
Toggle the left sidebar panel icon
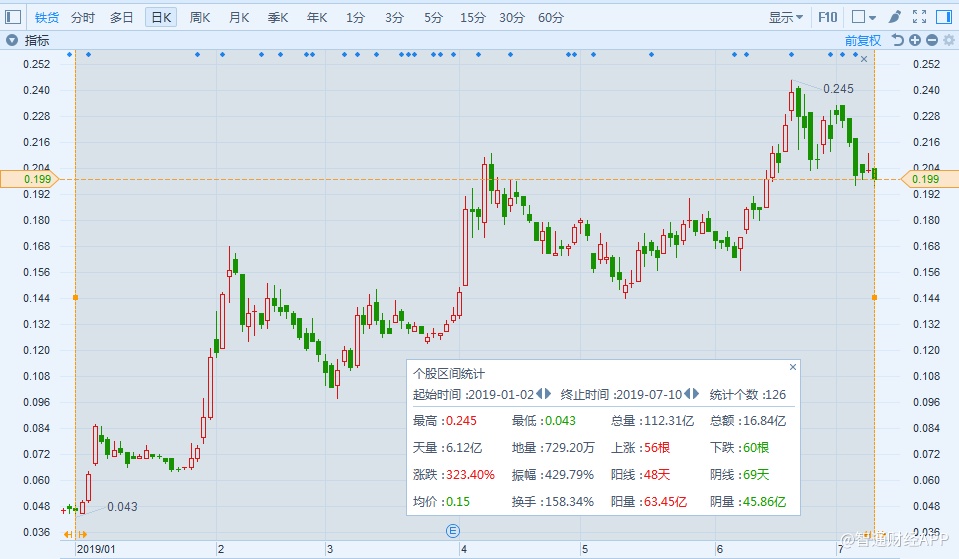13,17
